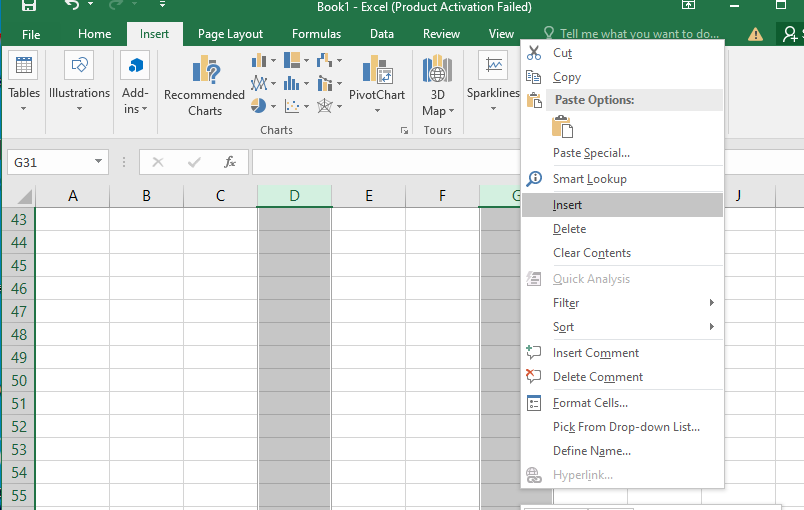
Task: Select Clear Contents in the context menu
Action: point(622,253)
